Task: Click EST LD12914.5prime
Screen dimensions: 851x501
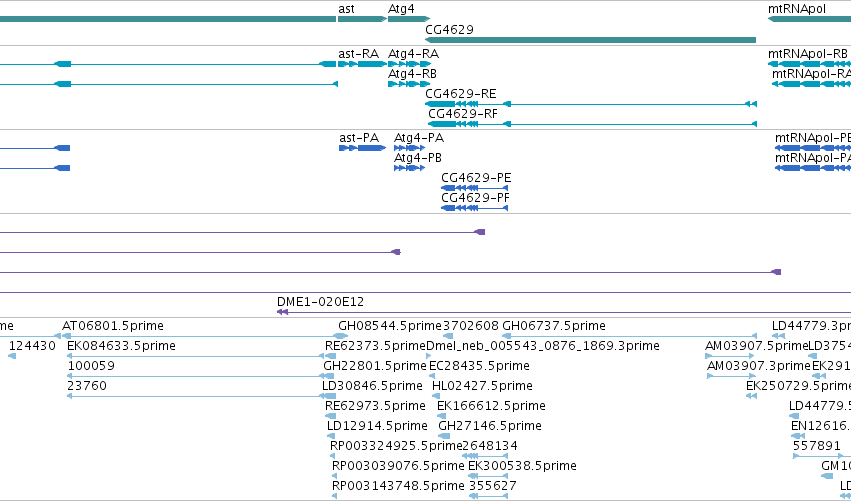Action: [x=331, y=437]
